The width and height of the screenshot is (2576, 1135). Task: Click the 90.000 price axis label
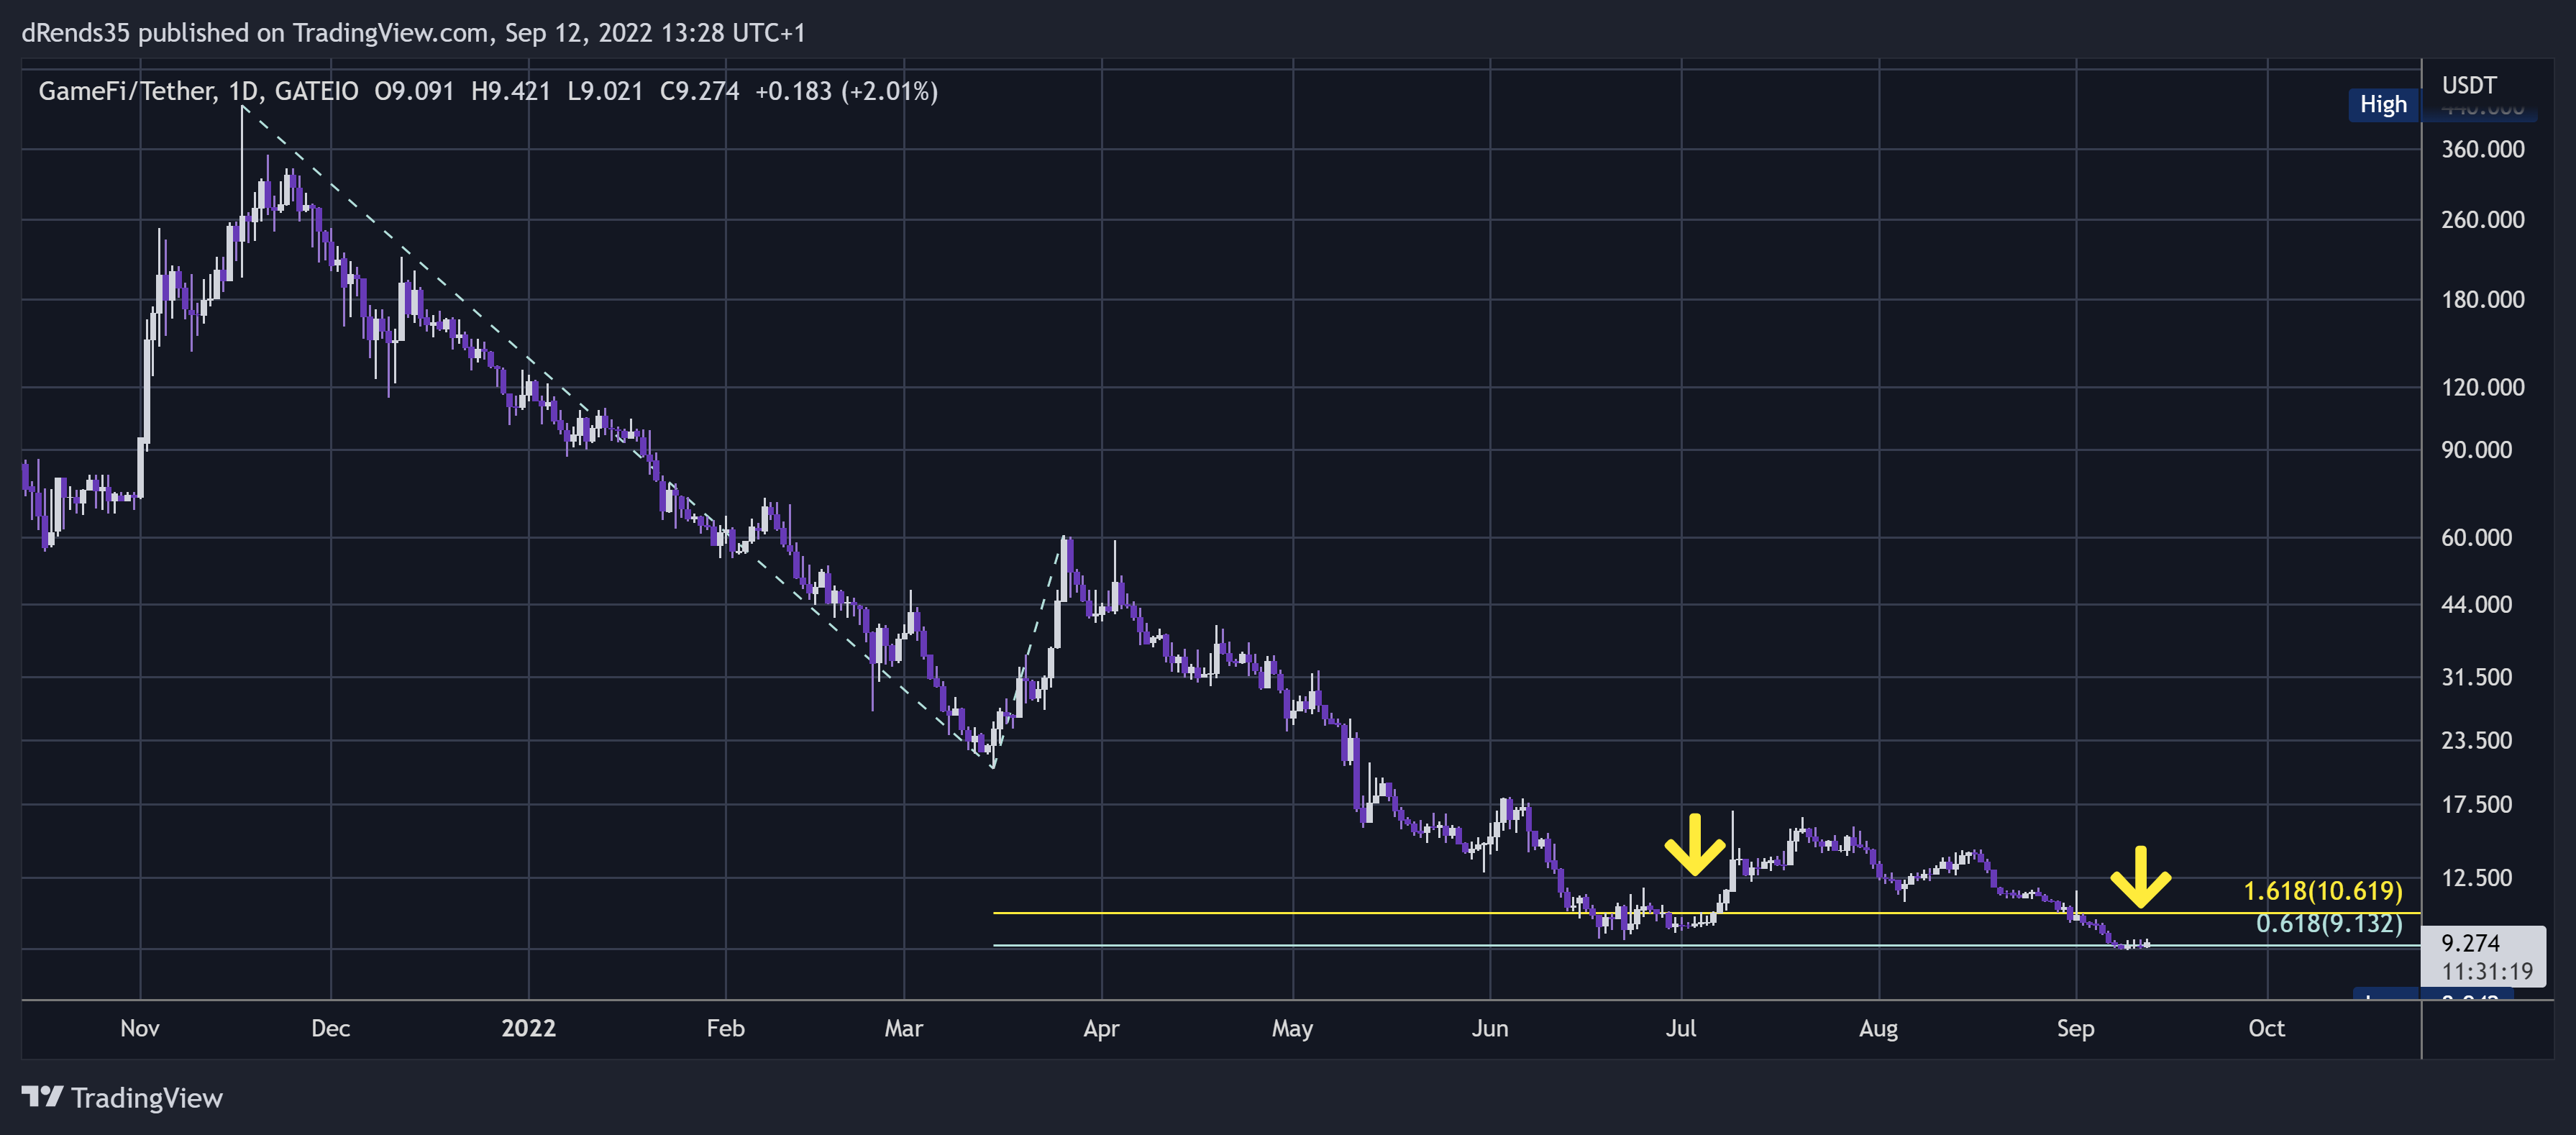[x=2476, y=449]
